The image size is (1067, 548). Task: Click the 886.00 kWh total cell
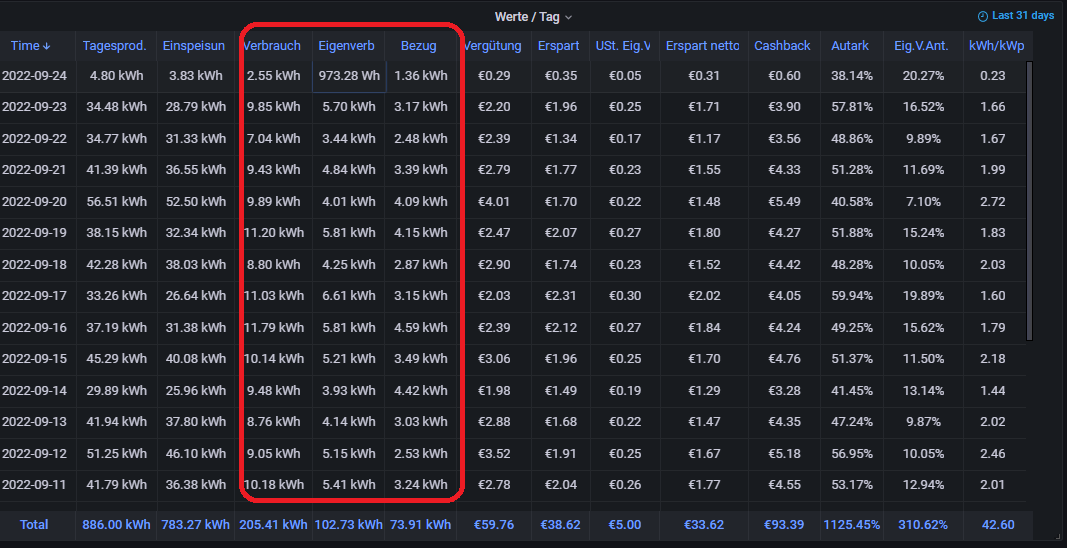coord(115,525)
